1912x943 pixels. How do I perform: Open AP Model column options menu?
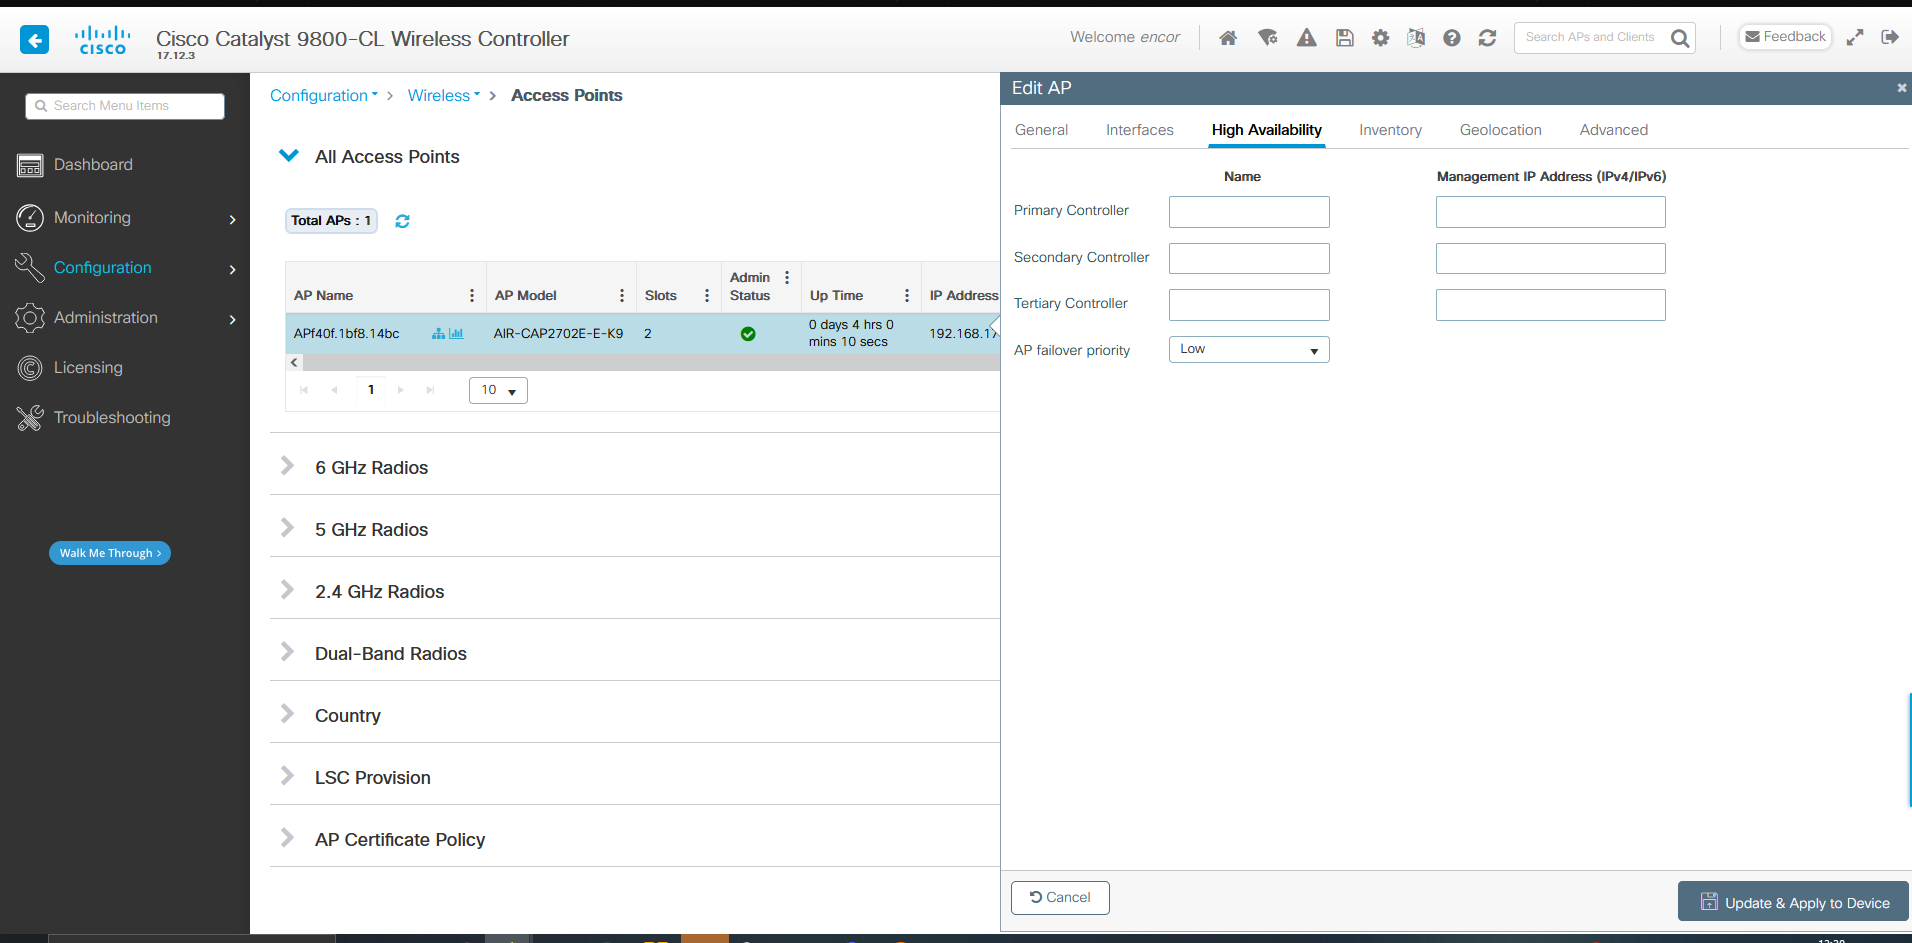pos(622,296)
